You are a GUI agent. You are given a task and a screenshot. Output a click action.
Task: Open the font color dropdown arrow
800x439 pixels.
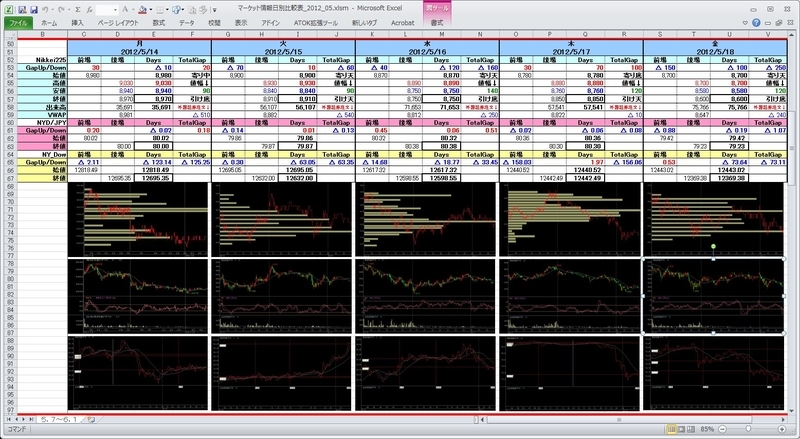point(133,10)
